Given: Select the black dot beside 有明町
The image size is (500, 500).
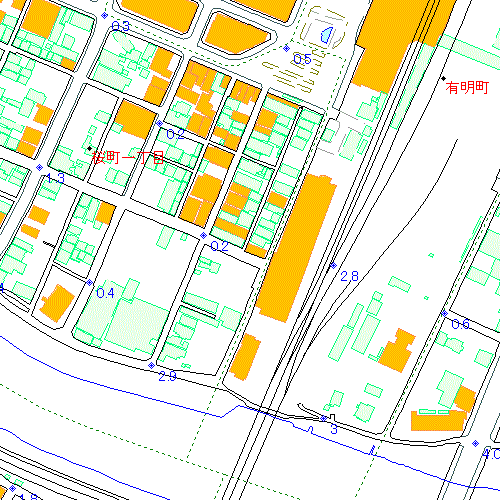Looking at the screenshot, I should 443,79.
